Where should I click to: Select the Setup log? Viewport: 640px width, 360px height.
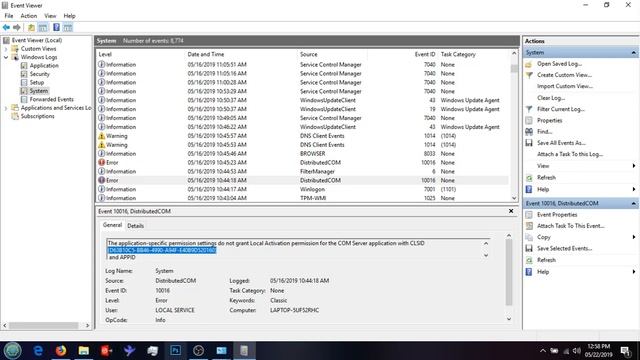click(37, 82)
